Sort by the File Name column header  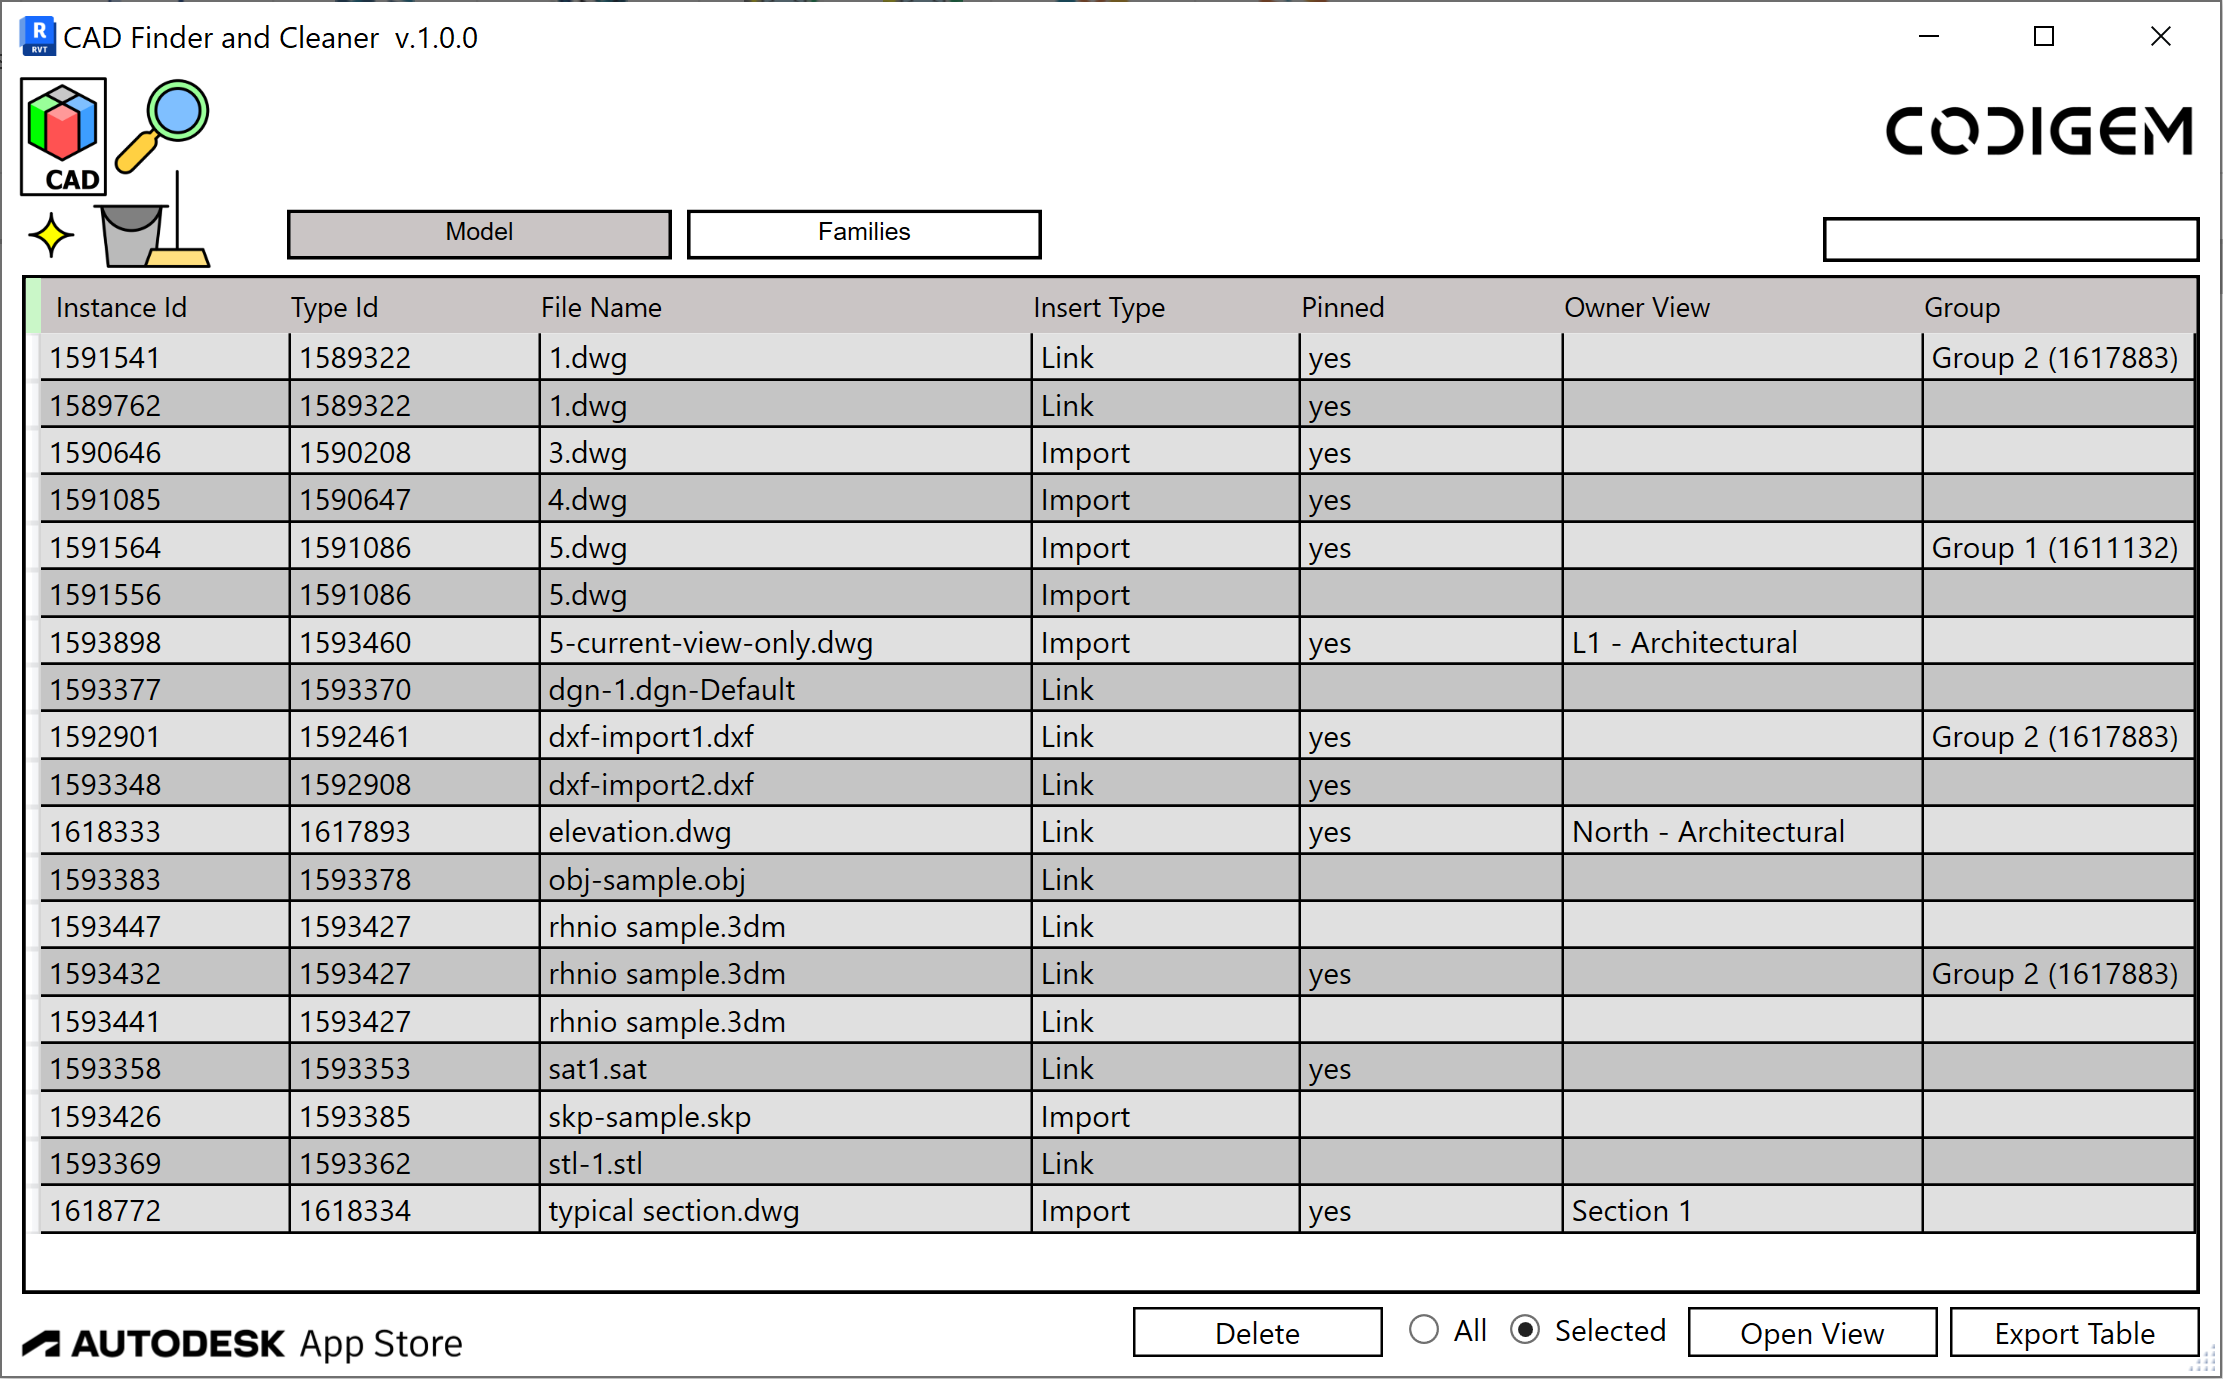(x=601, y=307)
